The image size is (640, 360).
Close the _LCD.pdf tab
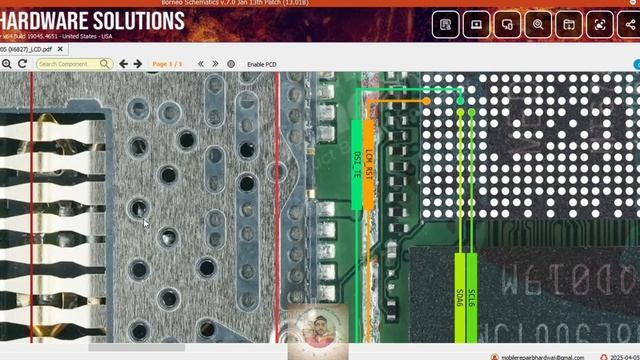[x=60, y=49]
